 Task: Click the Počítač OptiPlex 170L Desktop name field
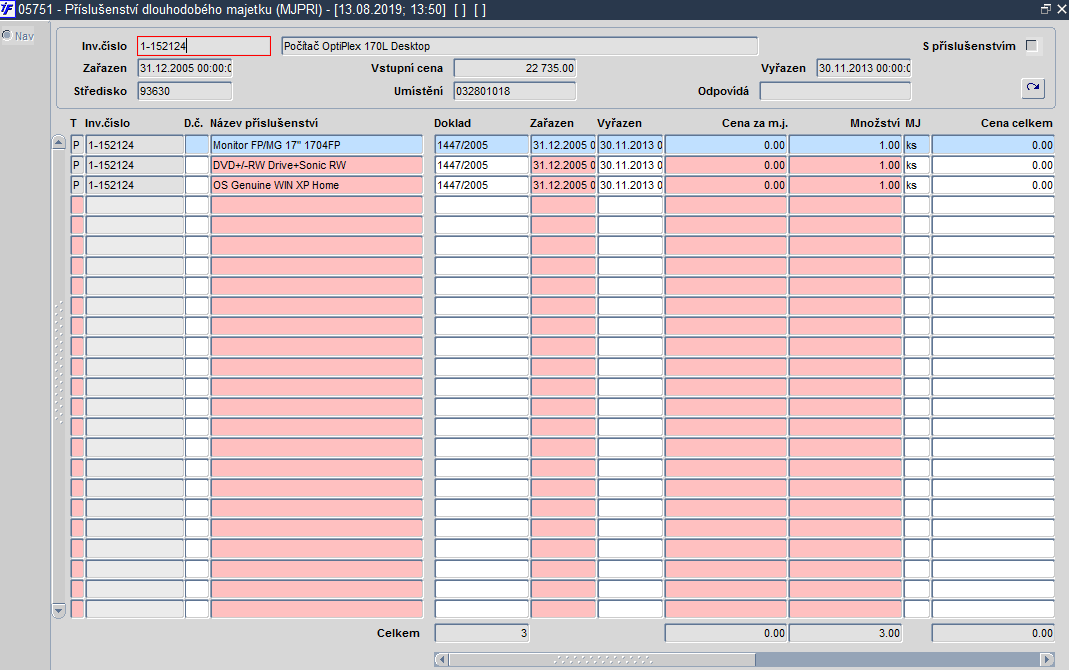click(520, 46)
